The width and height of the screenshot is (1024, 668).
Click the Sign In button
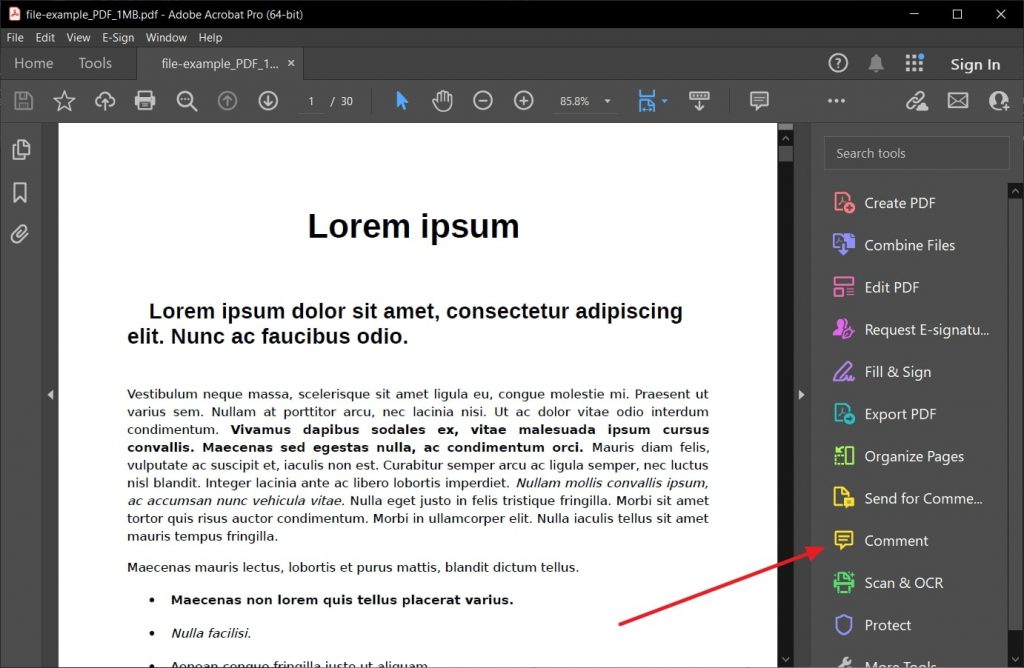(975, 63)
